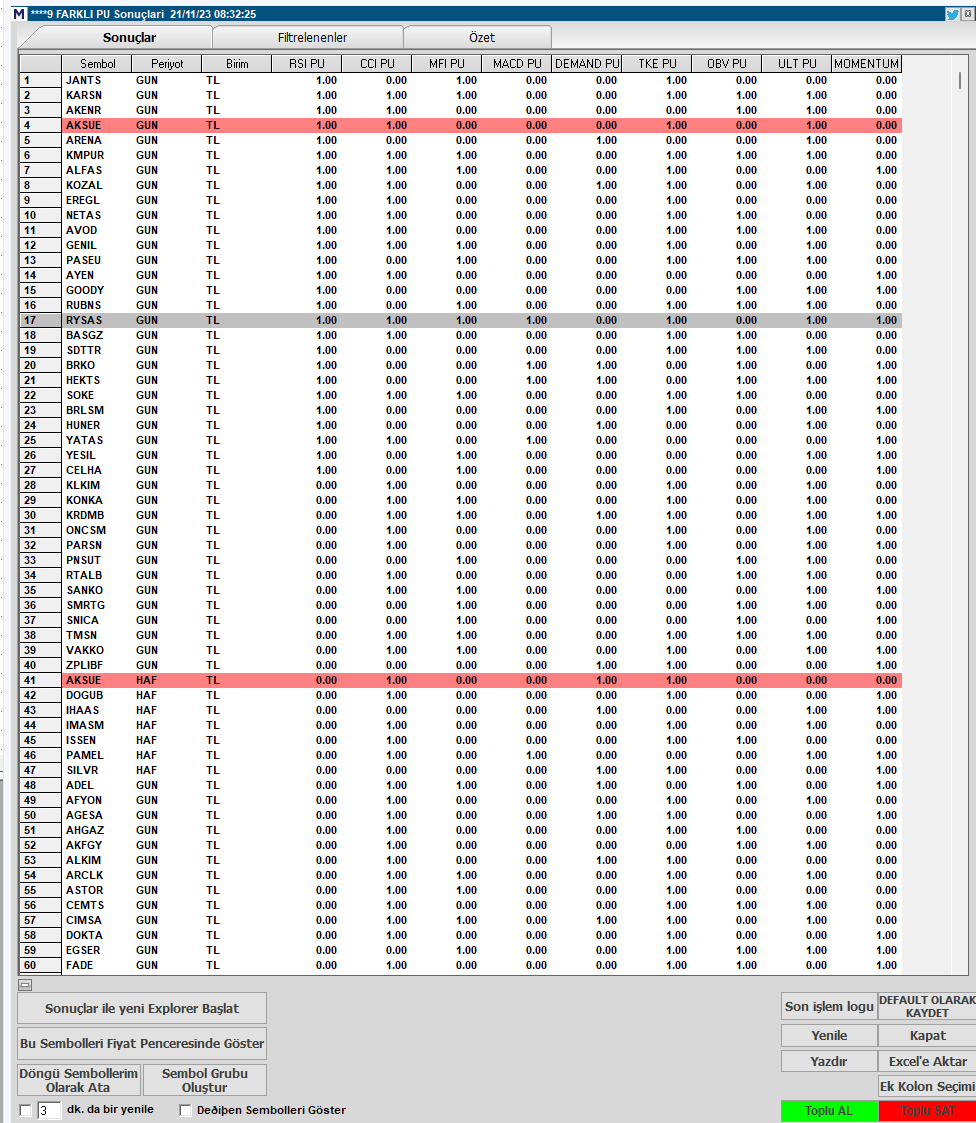Image resolution: width=976 pixels, height=1123 pixels.
Task: Click the small collapse icon below the table
Action: pyautogui.click(x=25, y=985)
